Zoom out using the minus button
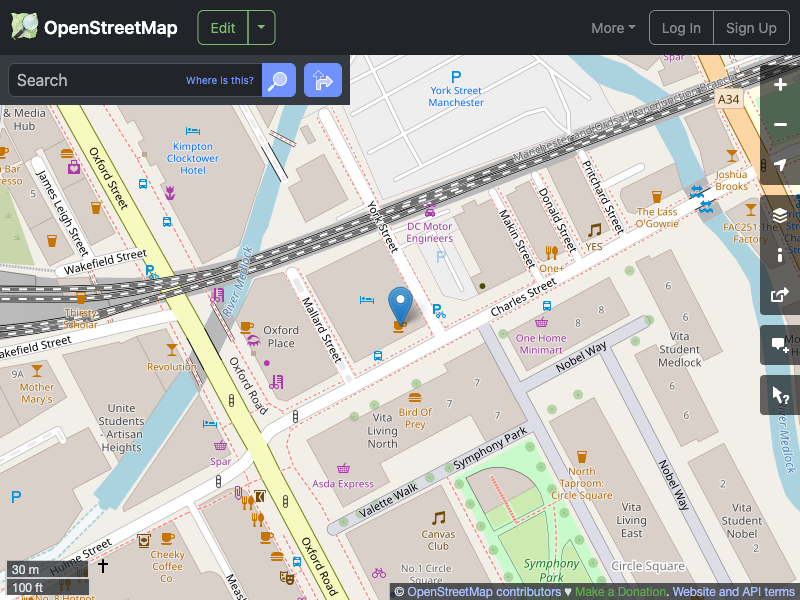800x600 pixels. (780, 124)
